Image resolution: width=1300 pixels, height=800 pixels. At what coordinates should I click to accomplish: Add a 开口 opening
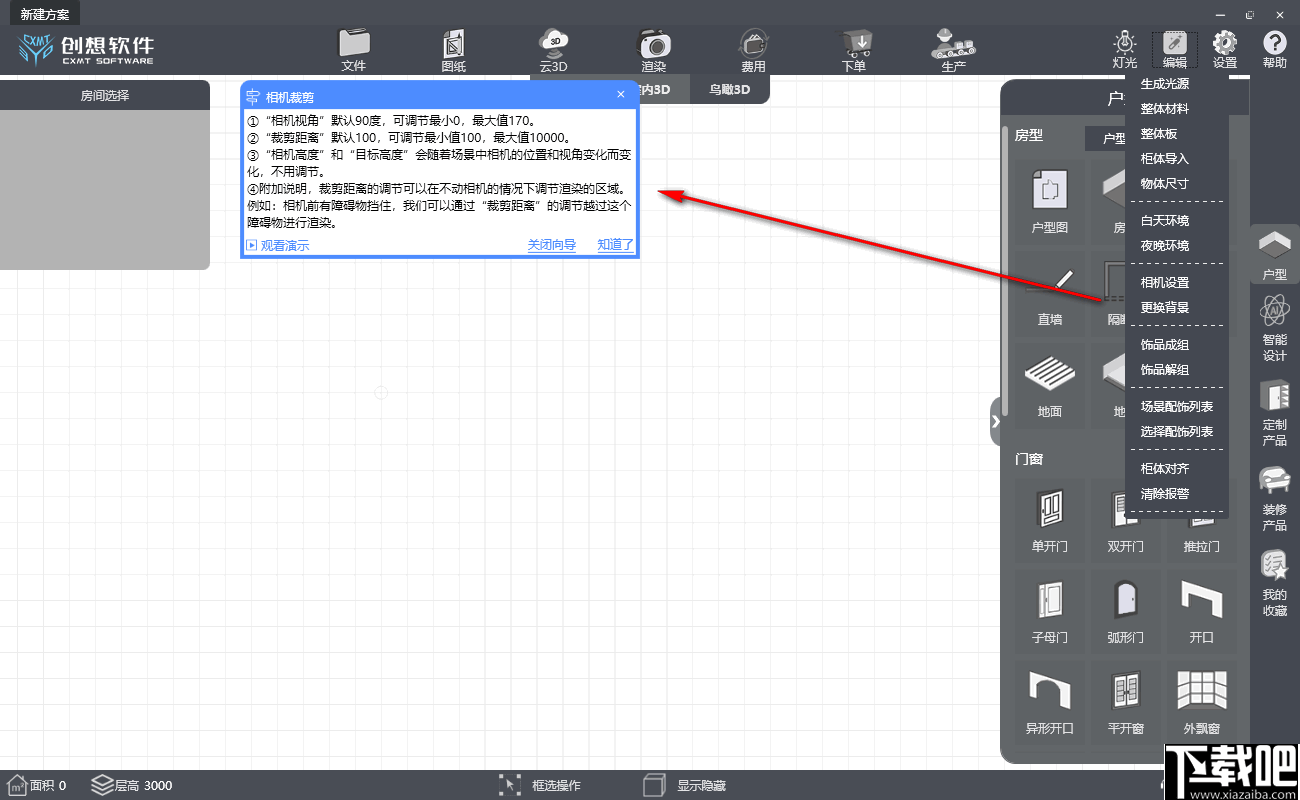(1202, 610)
